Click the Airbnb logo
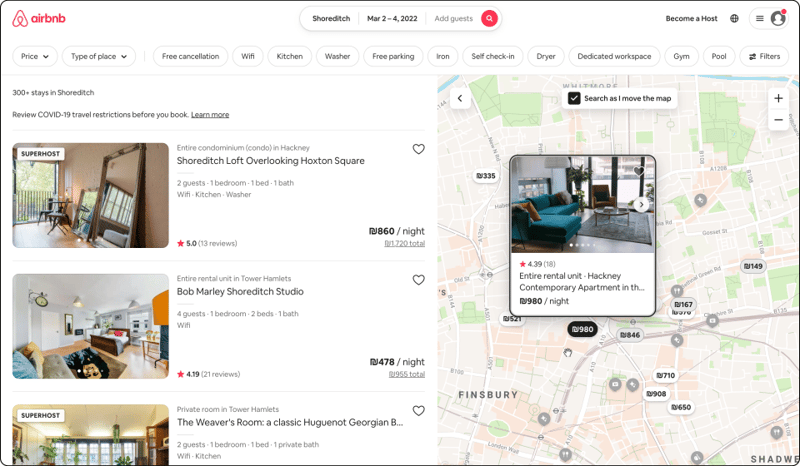800x466 pixels. pyautogui.click(x=39, y=18)
